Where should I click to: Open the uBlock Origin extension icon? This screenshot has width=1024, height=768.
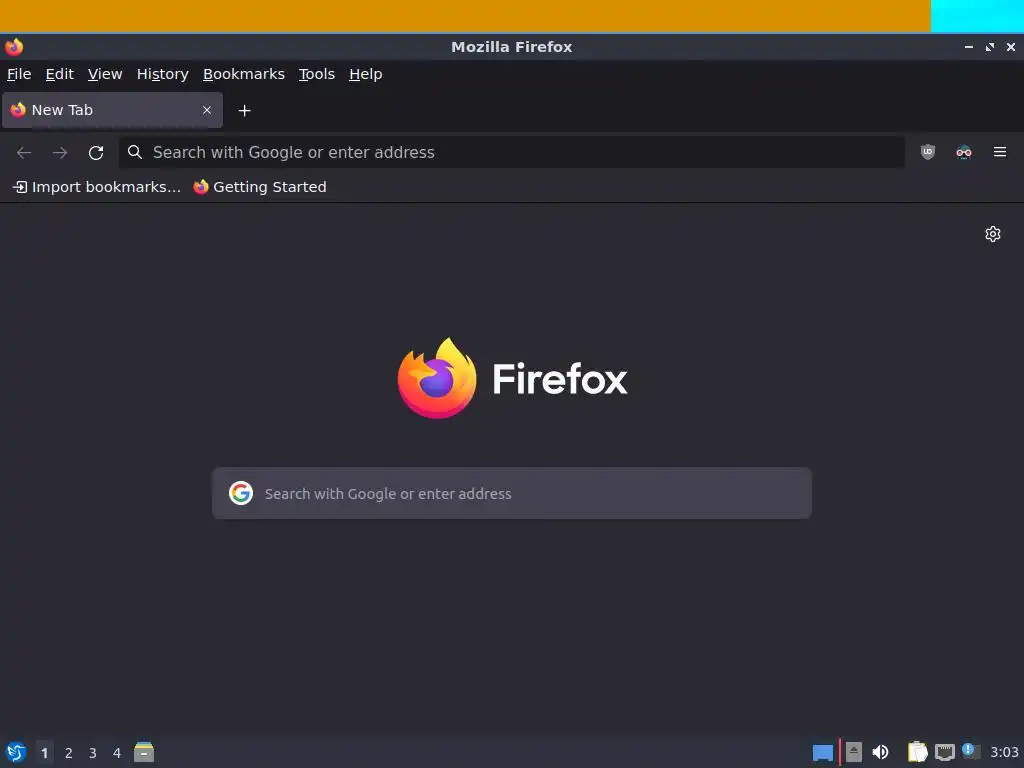(x=927, y=152)
